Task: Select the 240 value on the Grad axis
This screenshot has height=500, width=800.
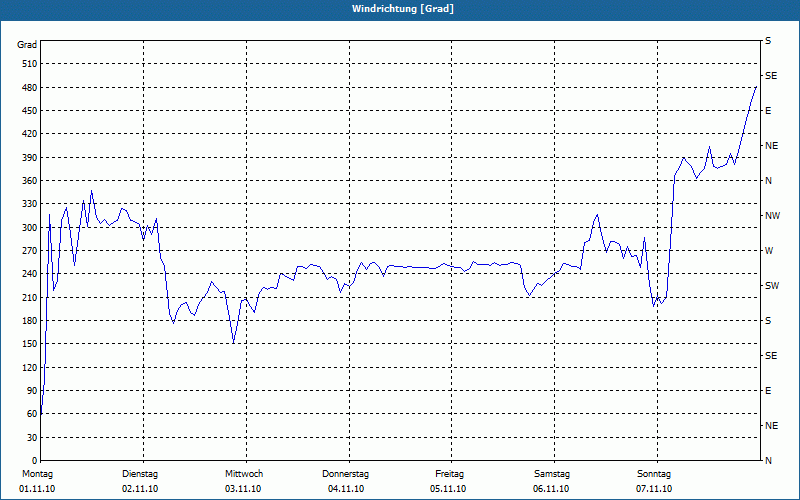Action: (x=30, y=274)
